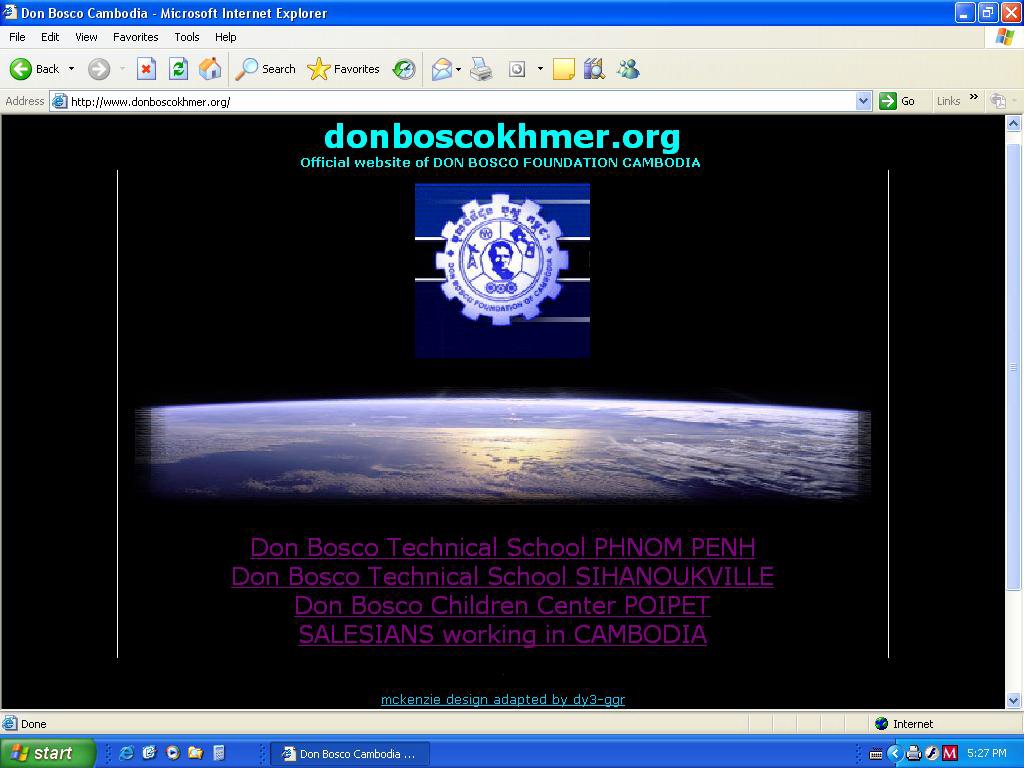Follow the SALESIANS working in CAMBODIA link
This screenshot has width=1024, height=768.
(502, 634)
